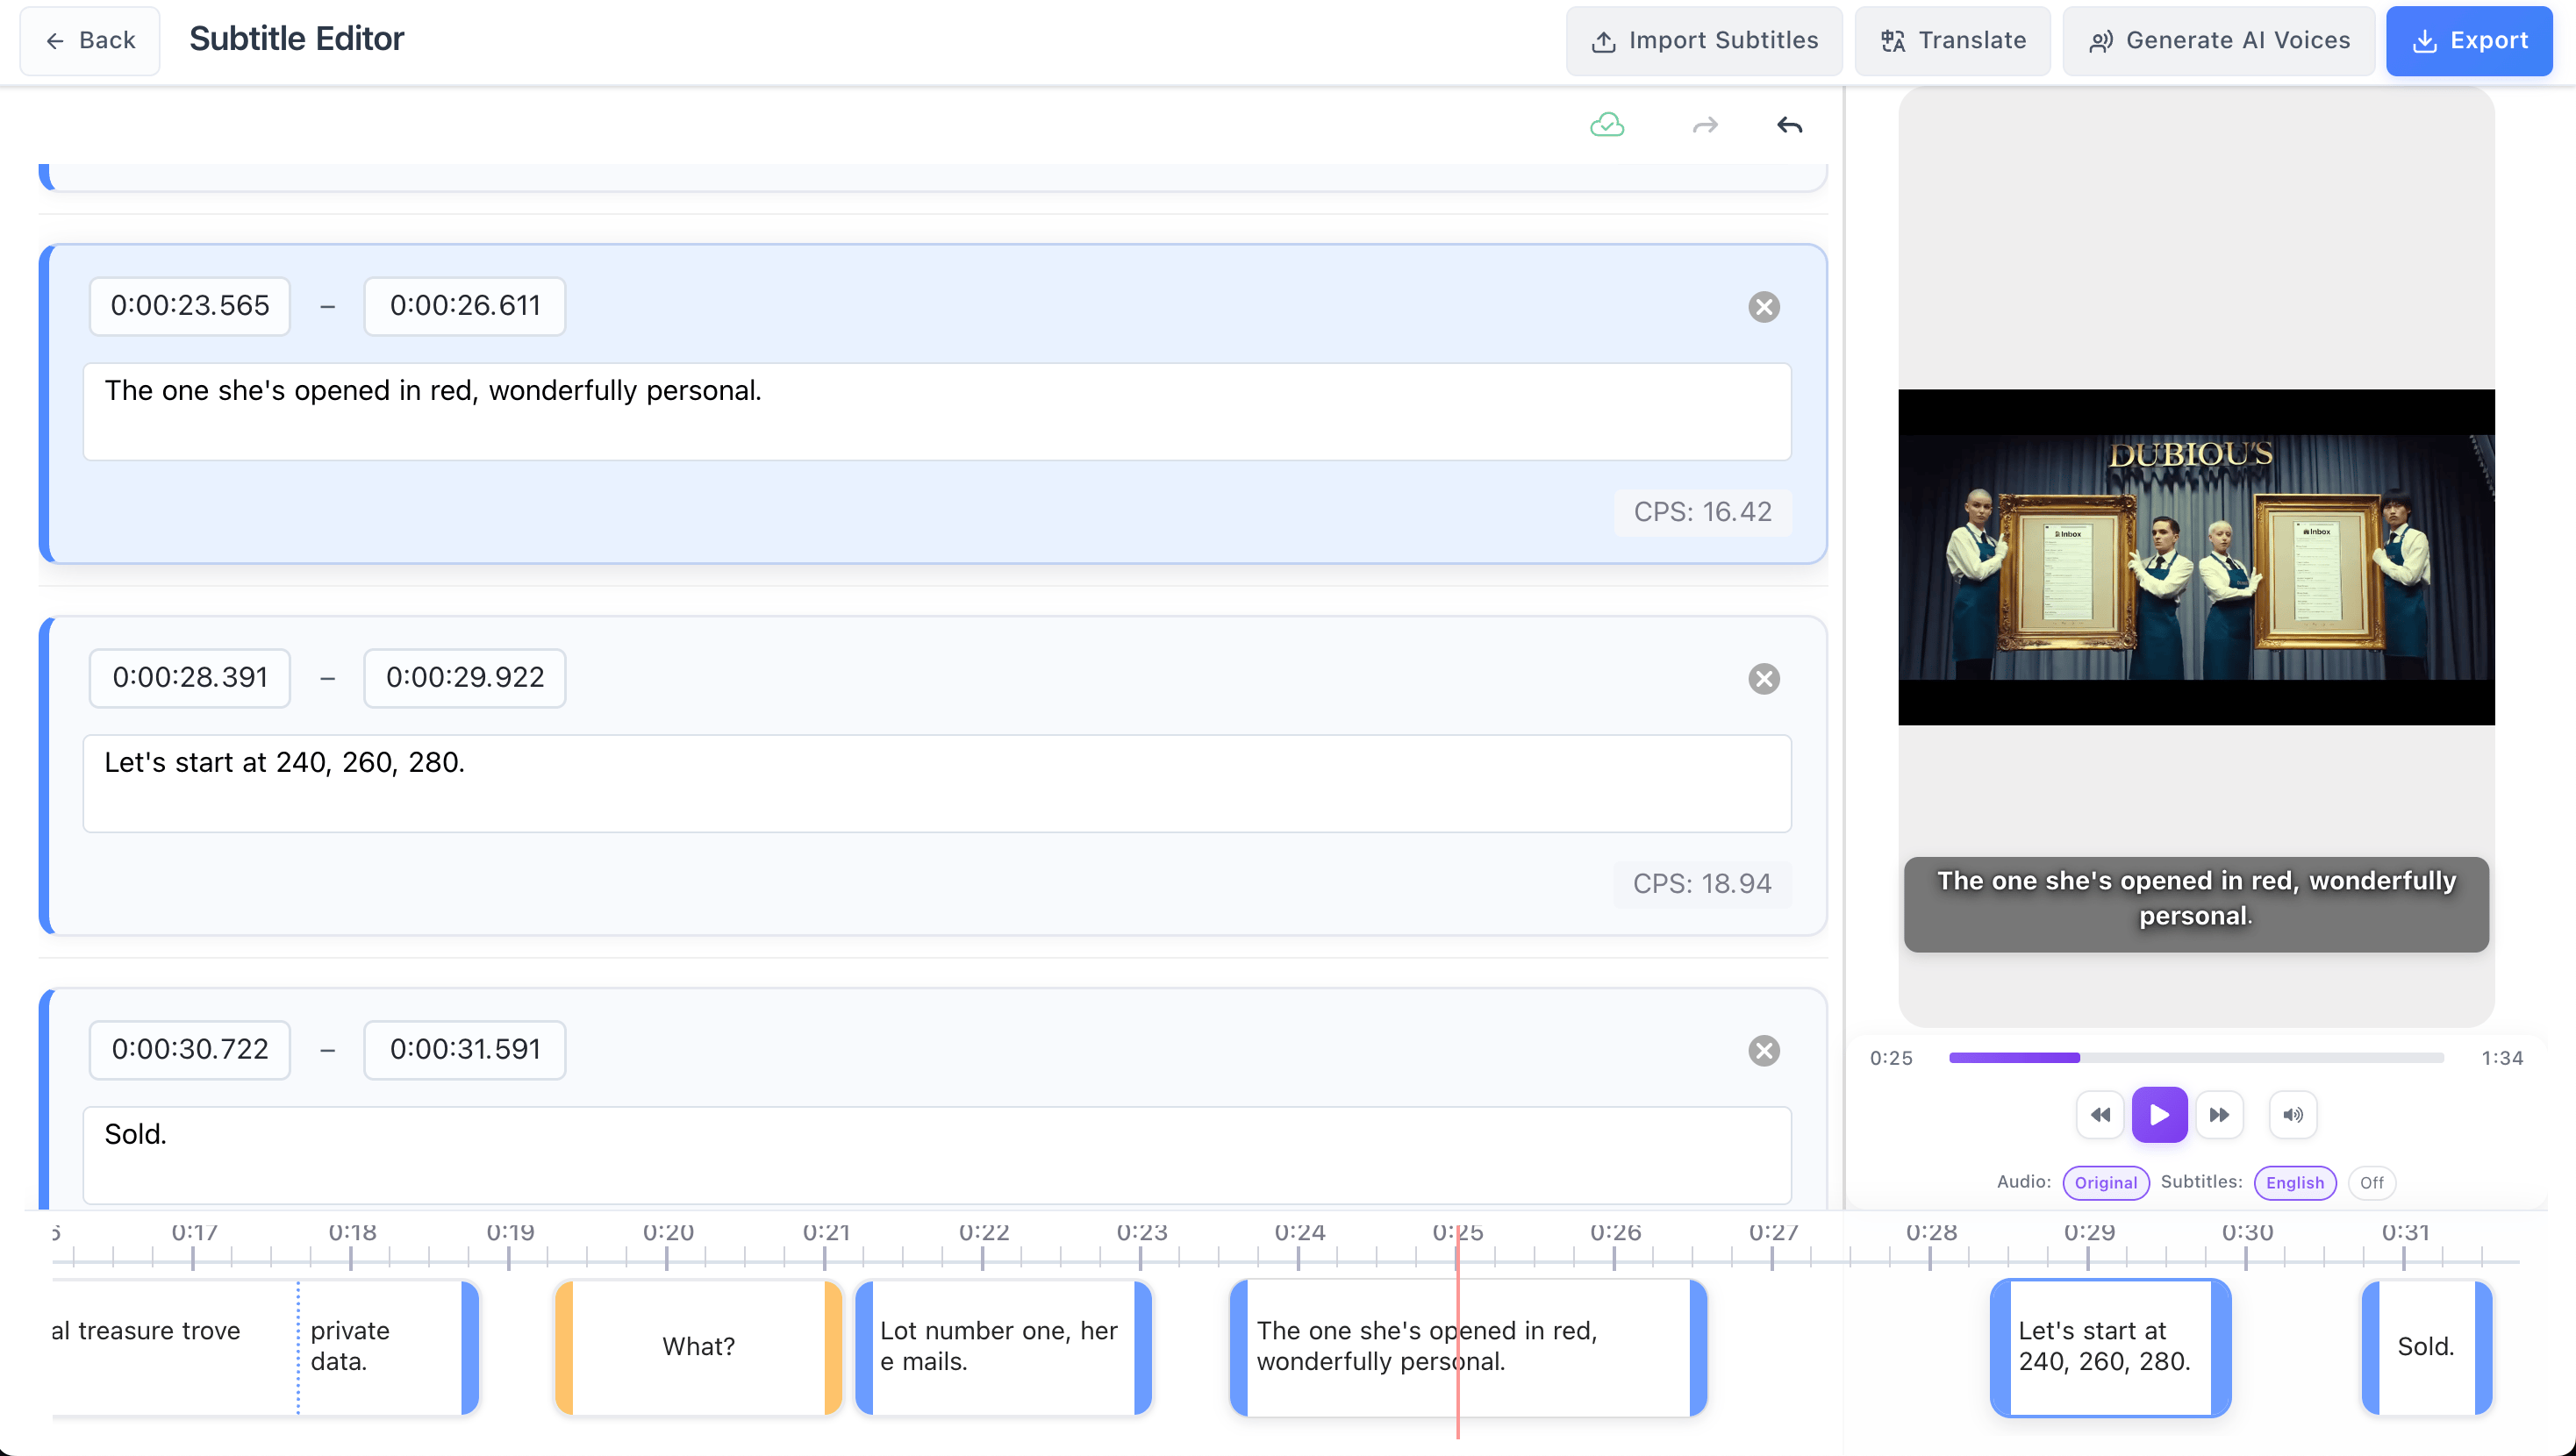Keep audio set to Original
The image size is (2576, 1456).
[x=2106, y=1182]
